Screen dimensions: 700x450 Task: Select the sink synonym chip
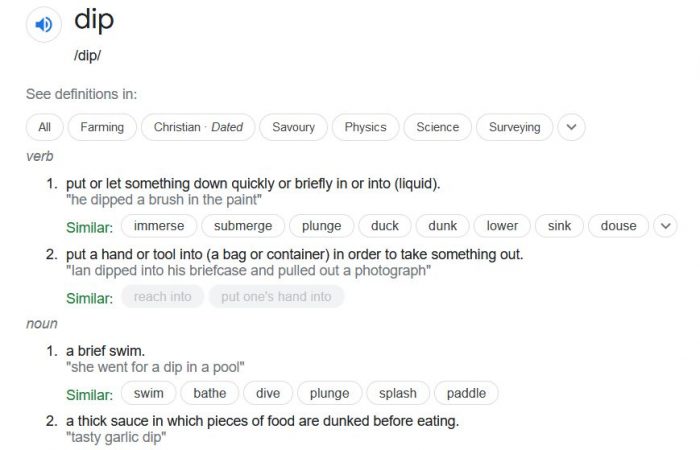point(559,226)
